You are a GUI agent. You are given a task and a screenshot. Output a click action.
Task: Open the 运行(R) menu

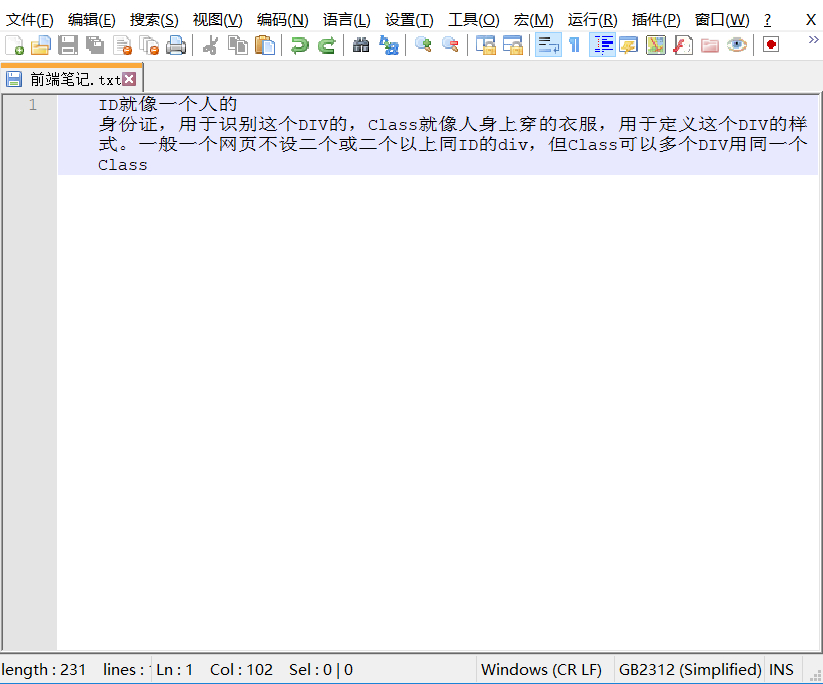click(x=593, y=20)
